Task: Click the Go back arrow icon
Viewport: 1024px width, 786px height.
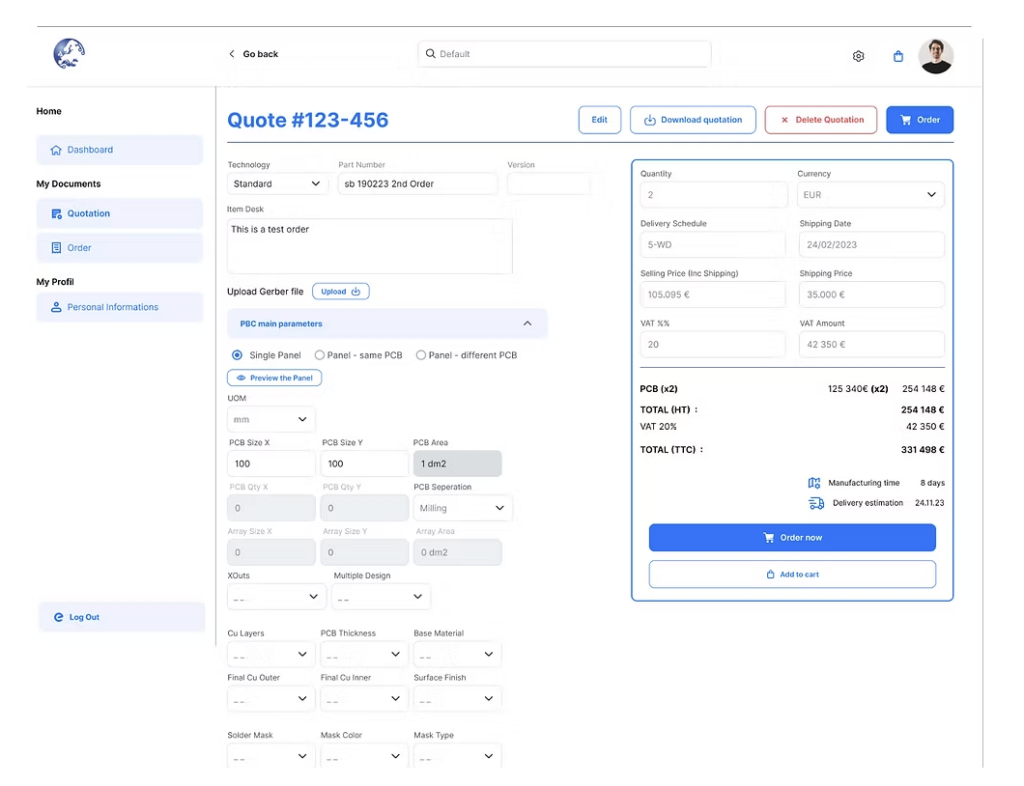Action: [231, 54]
